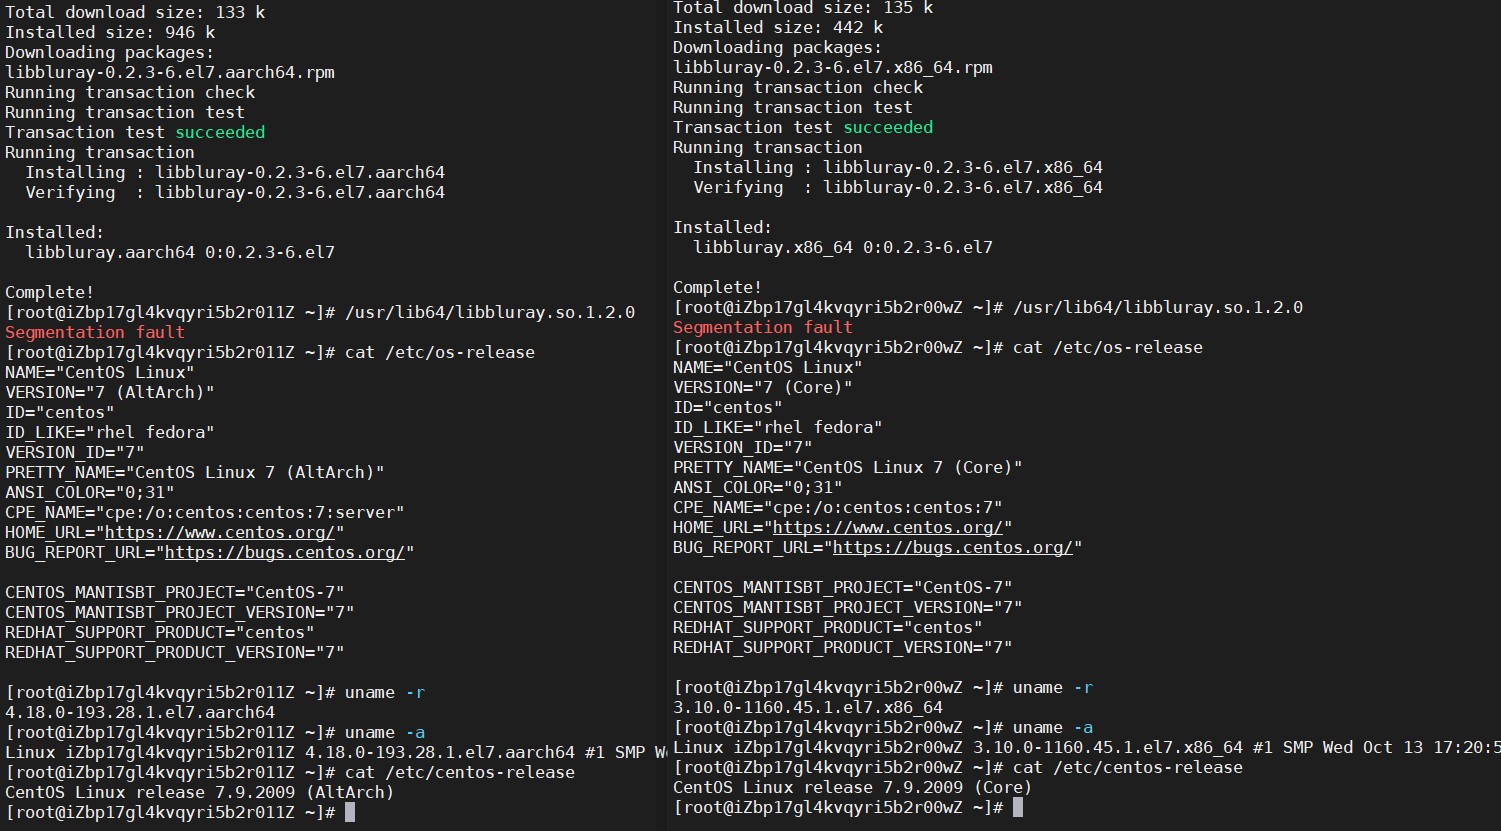The image size is (1501, 831).
Task: Click kernel version 4.18.0-193.28.1.el7.aarch64 output line
Action: click(140, 712)
